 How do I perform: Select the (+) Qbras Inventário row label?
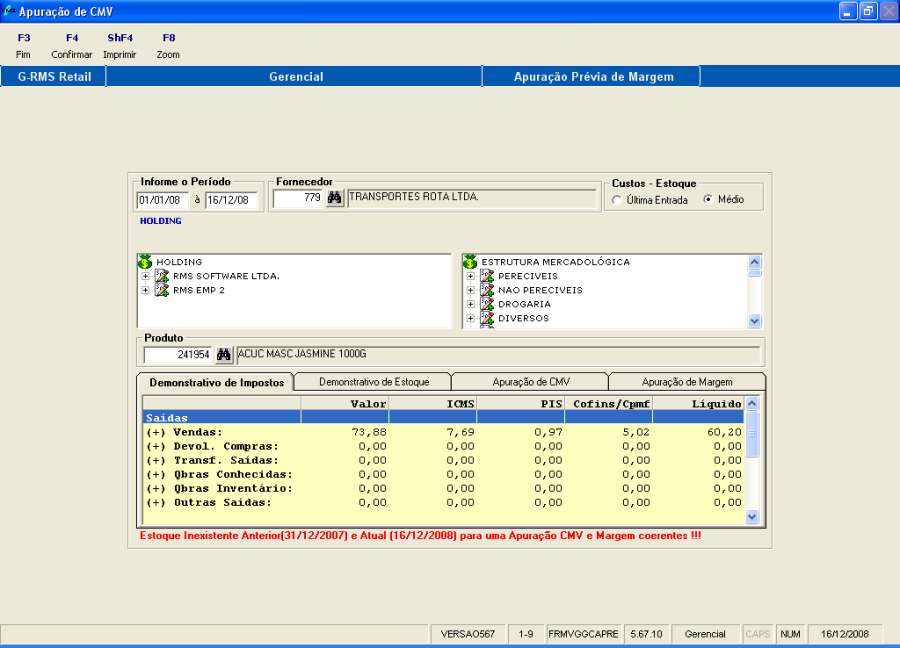pos(219,488)
